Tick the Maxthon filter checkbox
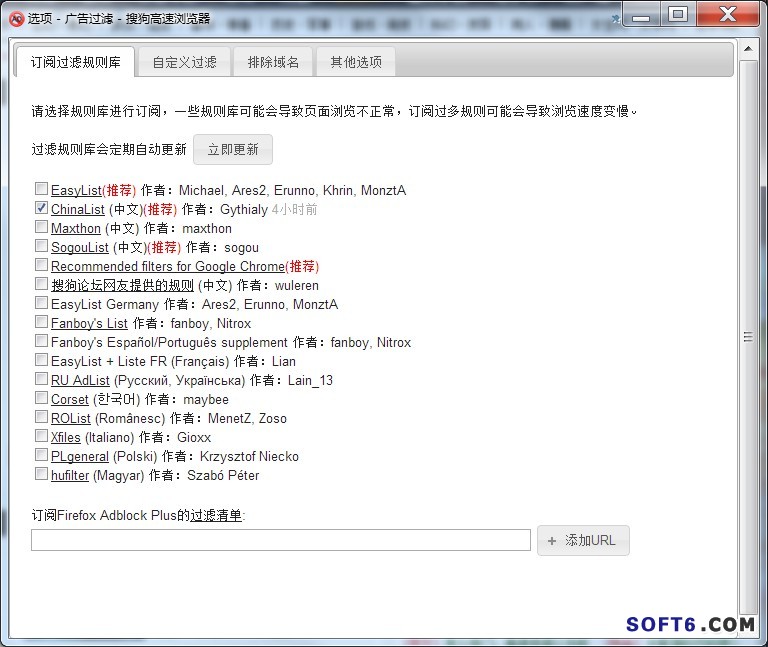 [x=41, y=227]
